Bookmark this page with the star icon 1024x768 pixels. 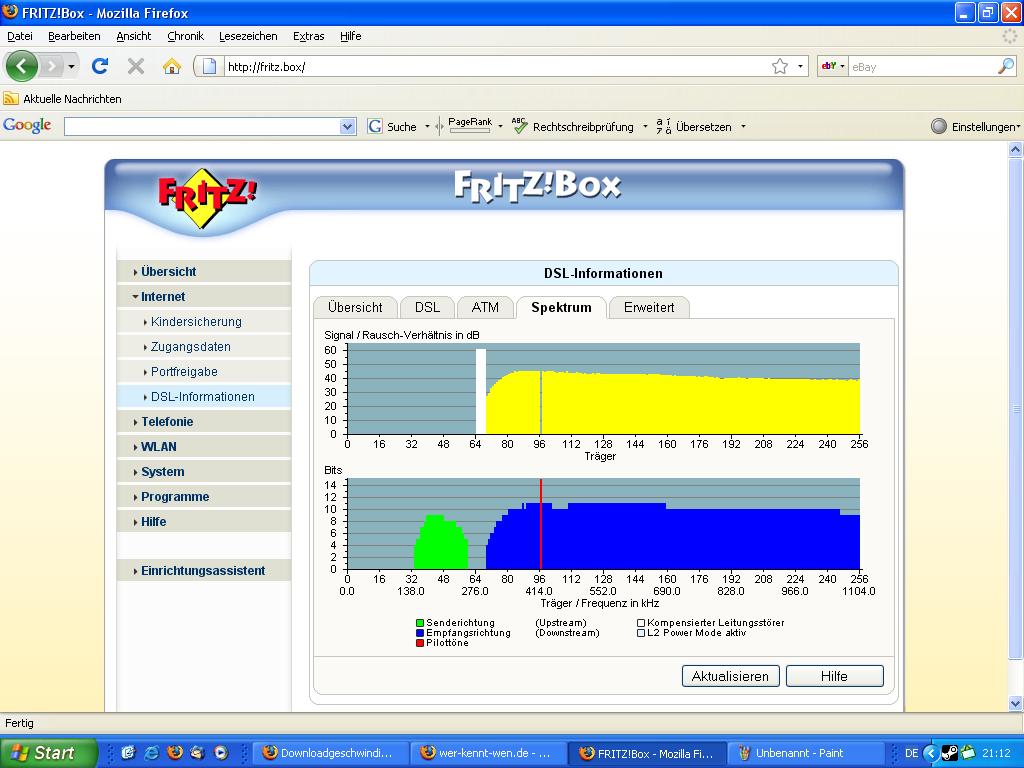[780, 66]
